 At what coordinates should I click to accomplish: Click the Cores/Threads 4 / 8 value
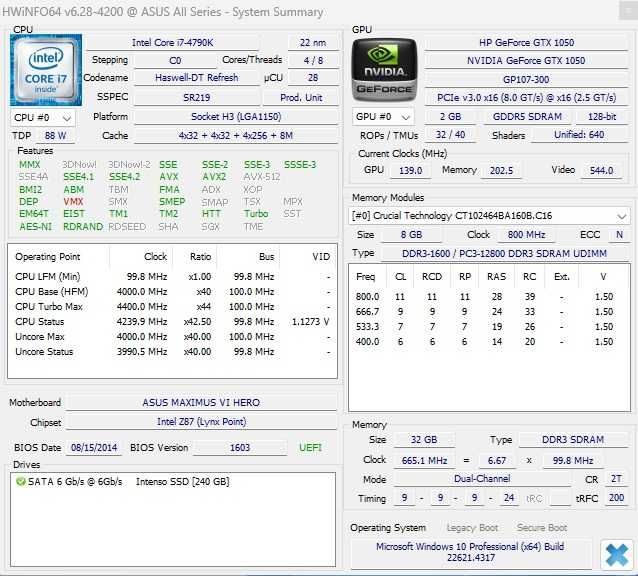(313, 61)
